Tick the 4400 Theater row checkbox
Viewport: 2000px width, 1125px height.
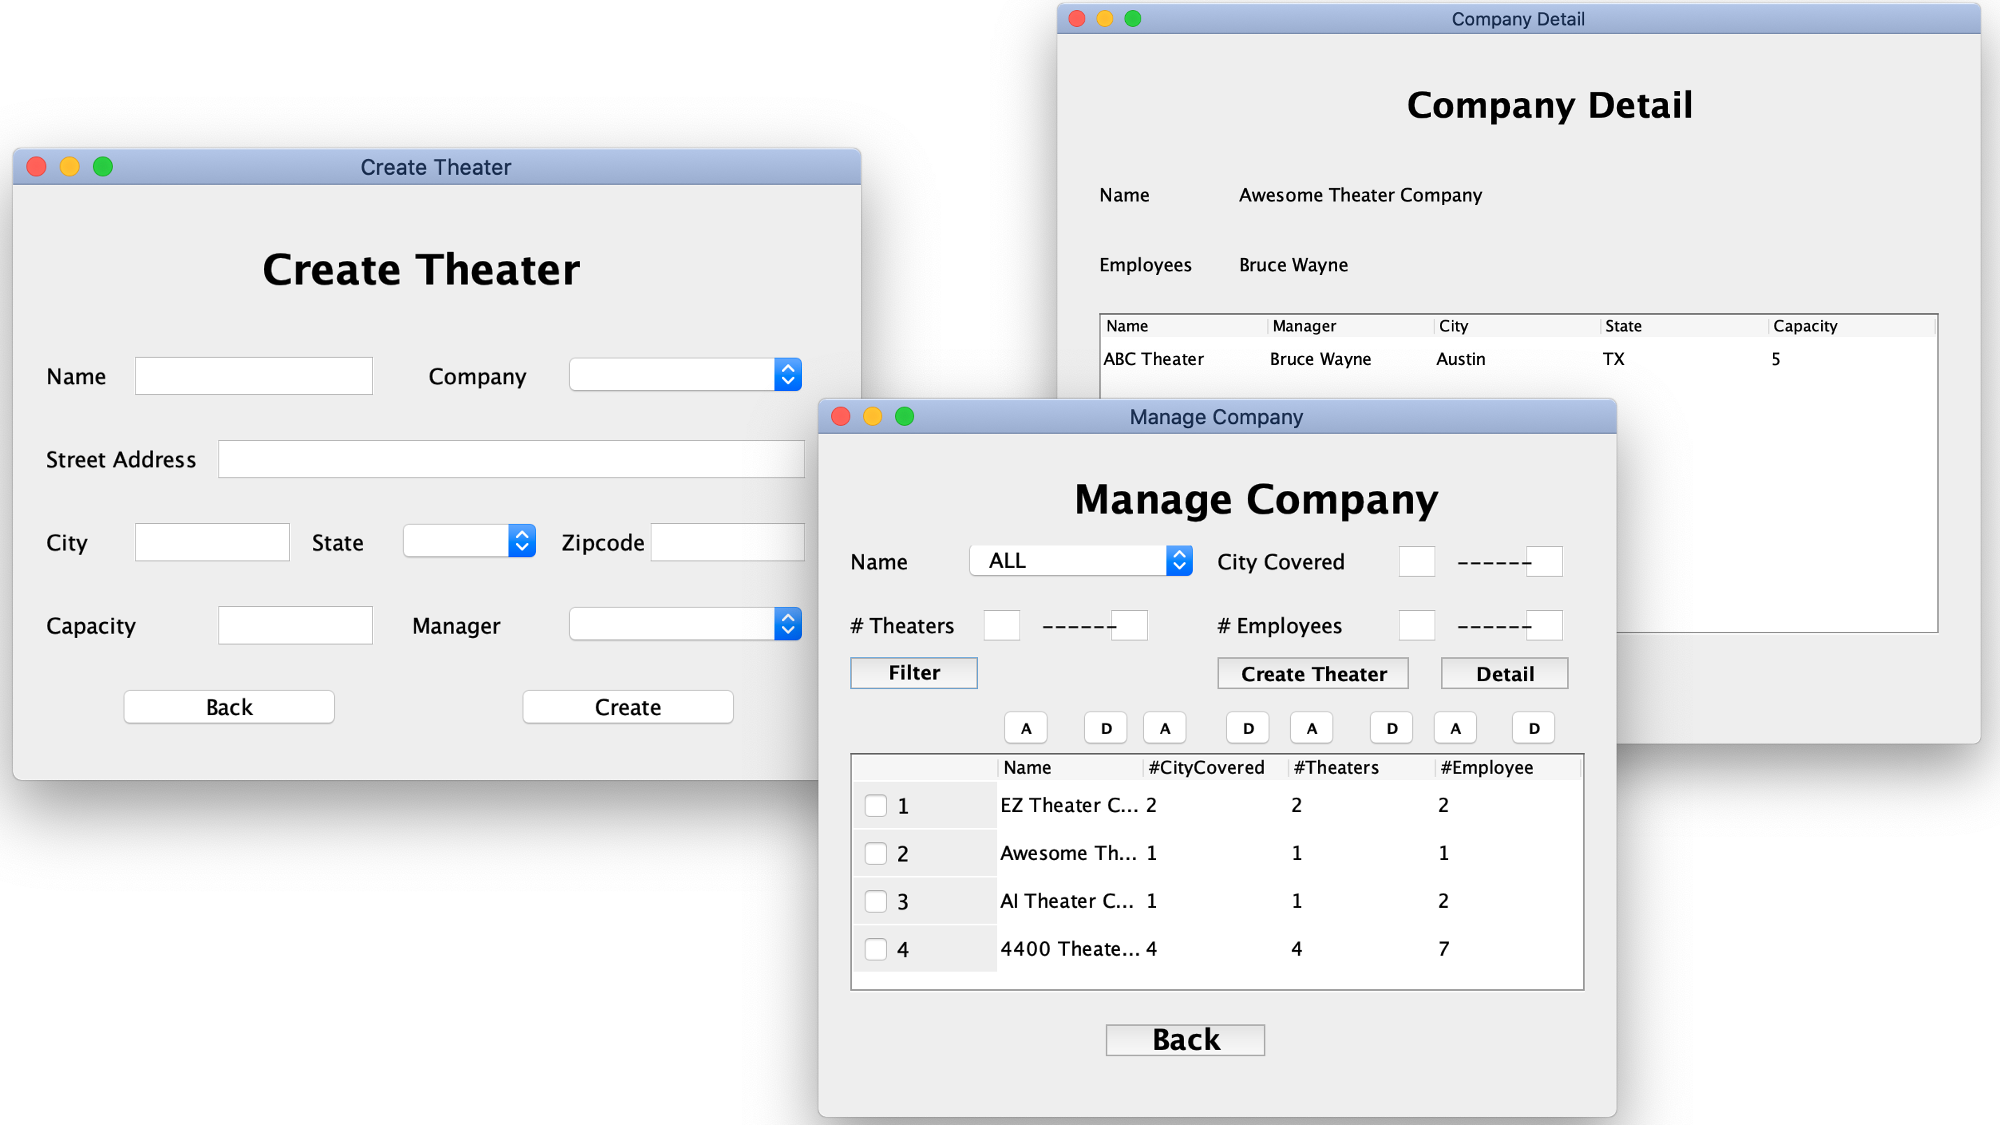876,950
